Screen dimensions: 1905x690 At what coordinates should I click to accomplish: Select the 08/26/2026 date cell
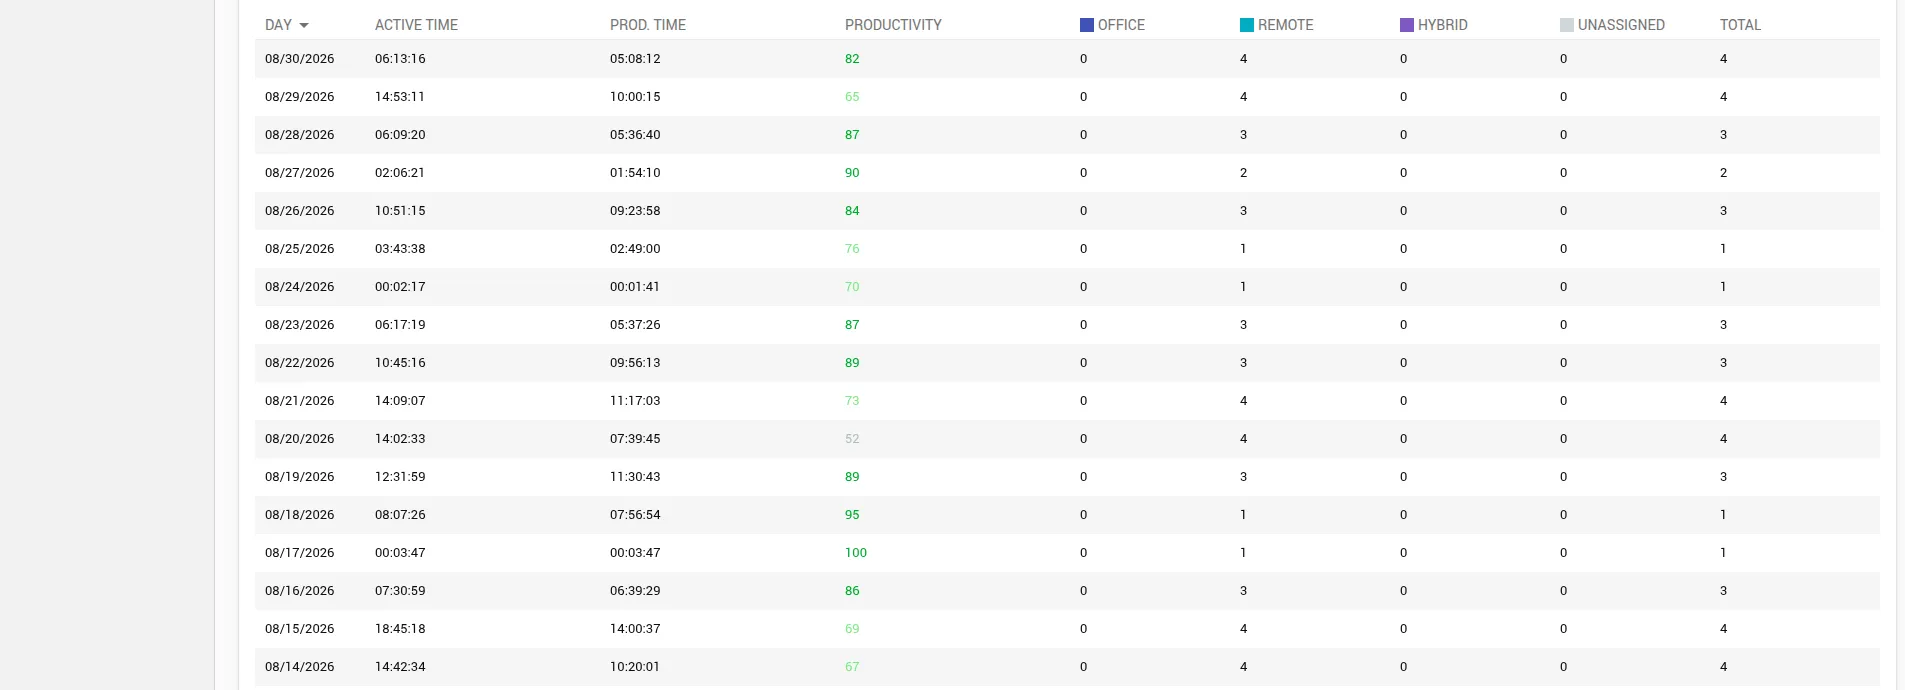point(300,211)
